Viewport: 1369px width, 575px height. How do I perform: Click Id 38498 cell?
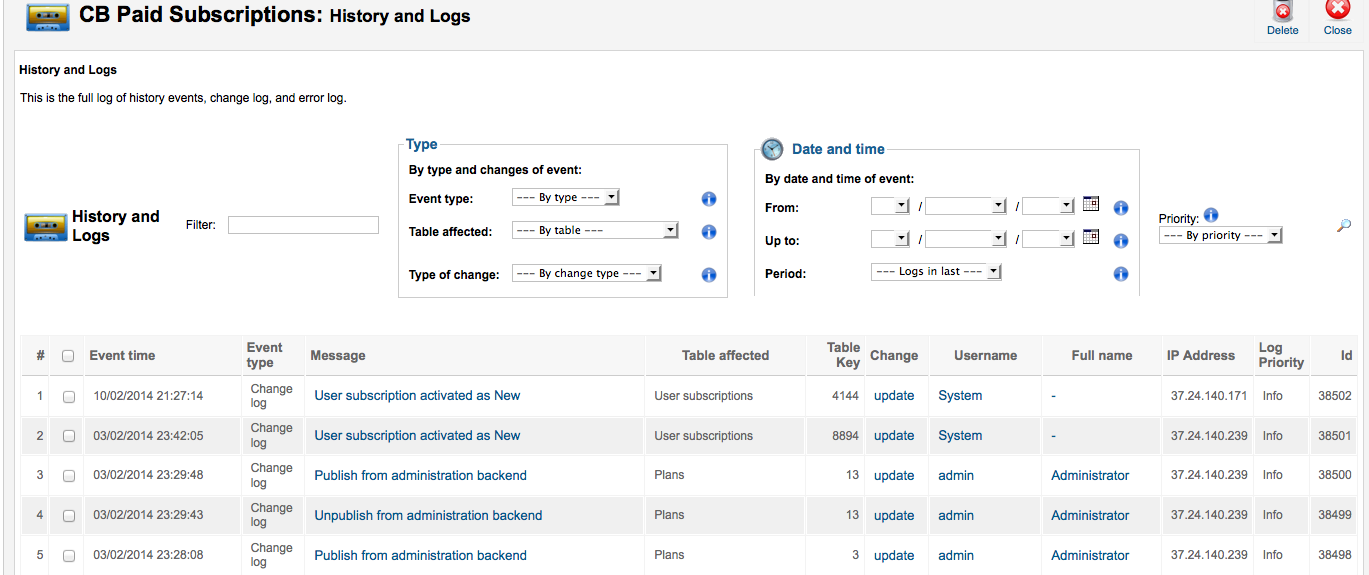pyautogui.click(x=1335, y=556)
